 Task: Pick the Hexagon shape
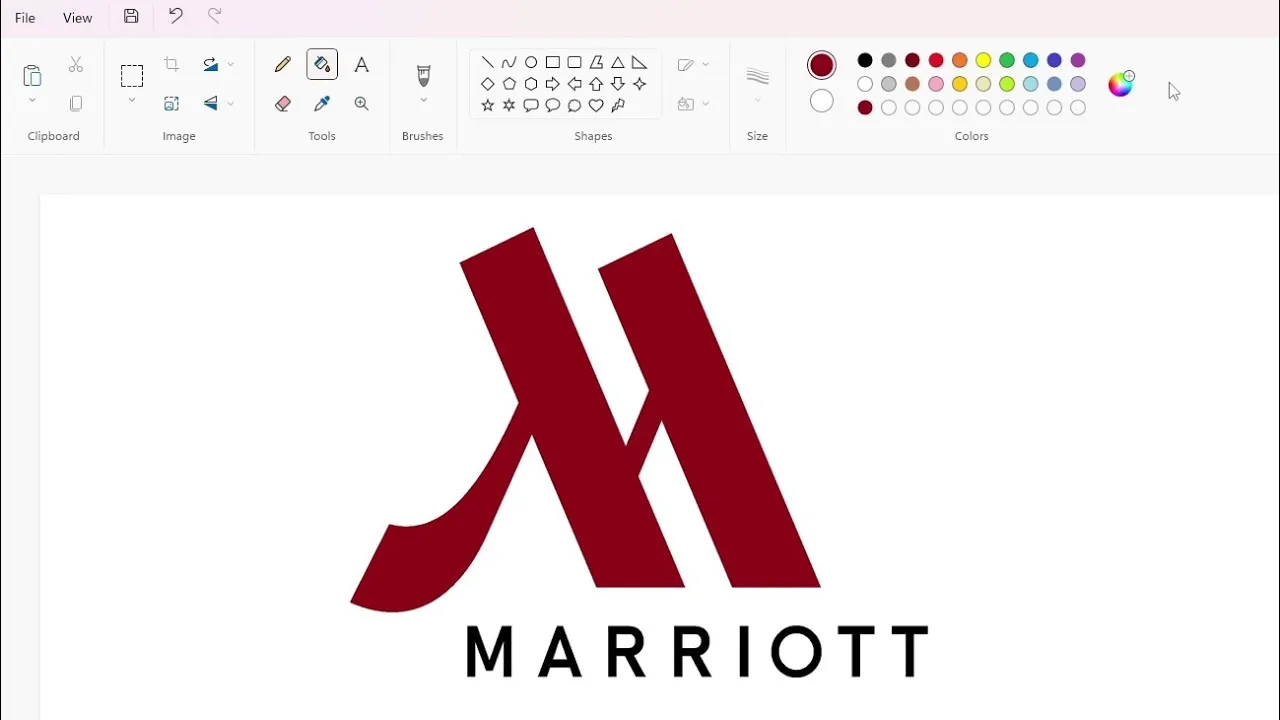(x=531, y=84)
